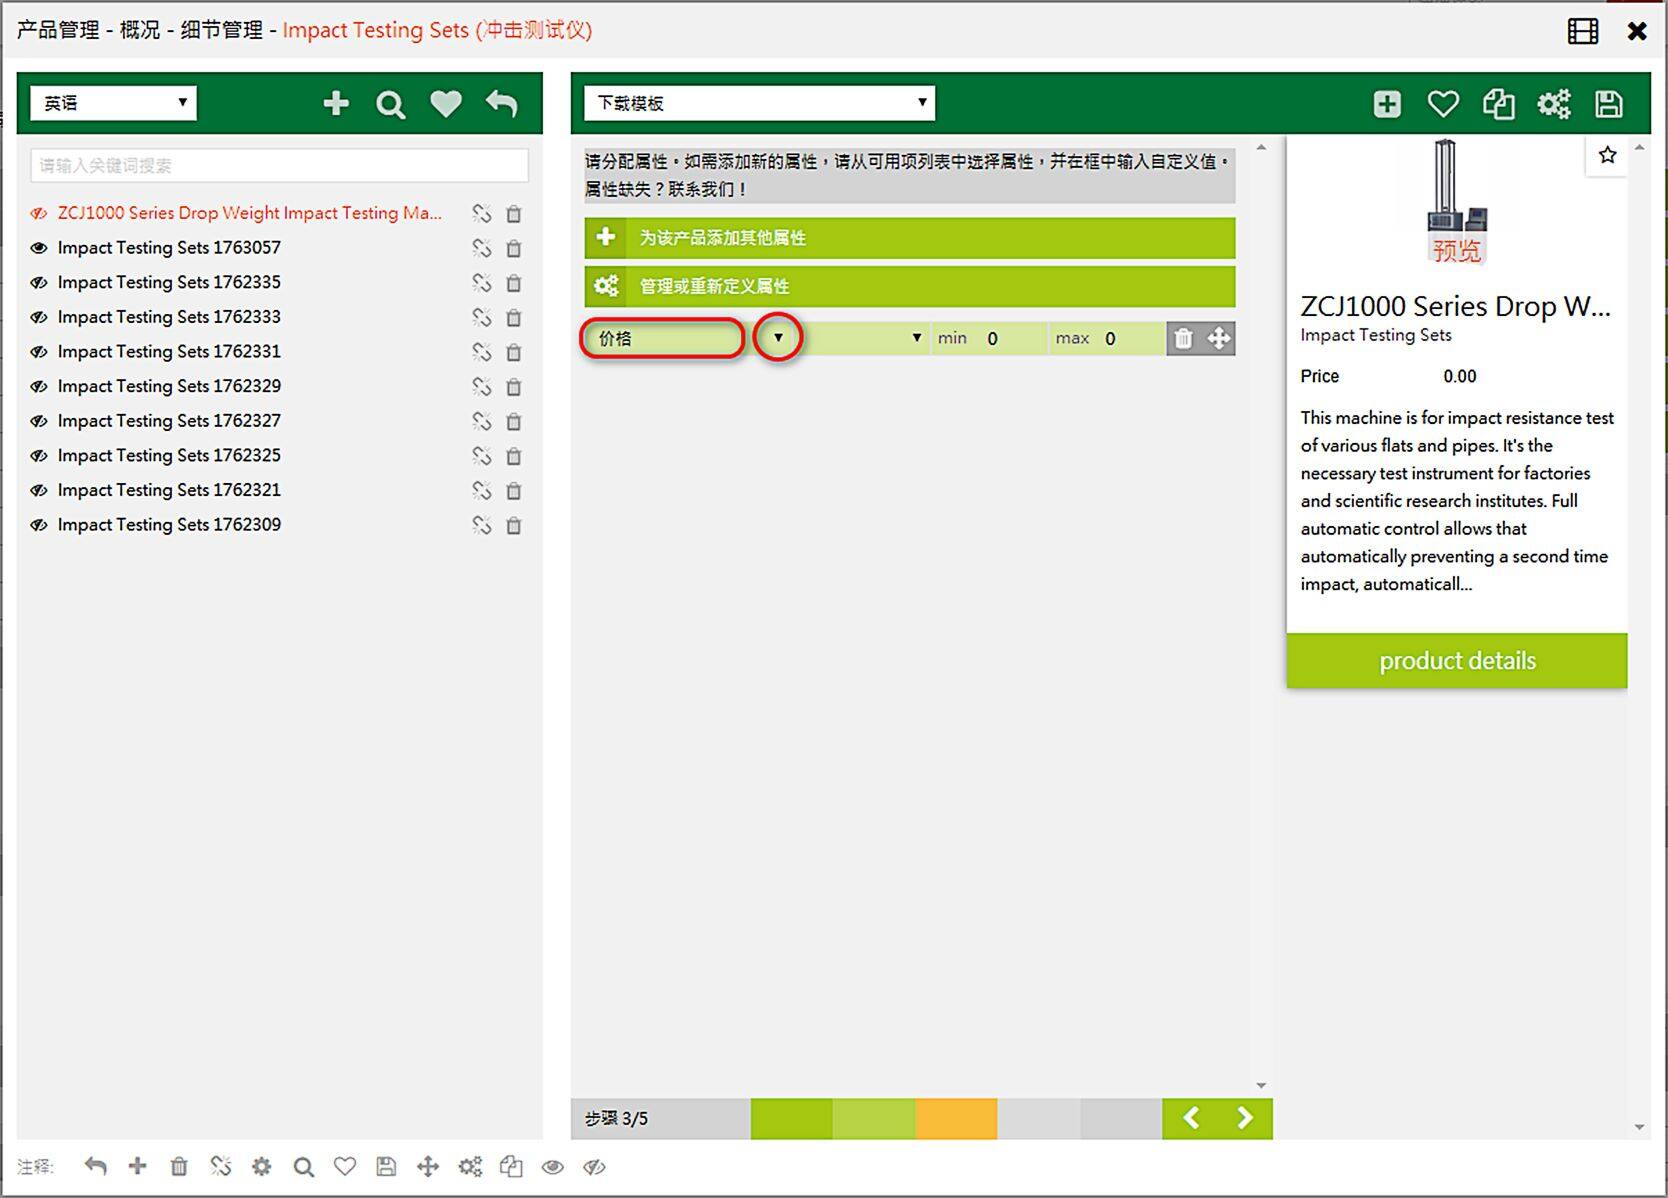Toggle visibility of Impact Testing Sets 1763057

[39, 248]
